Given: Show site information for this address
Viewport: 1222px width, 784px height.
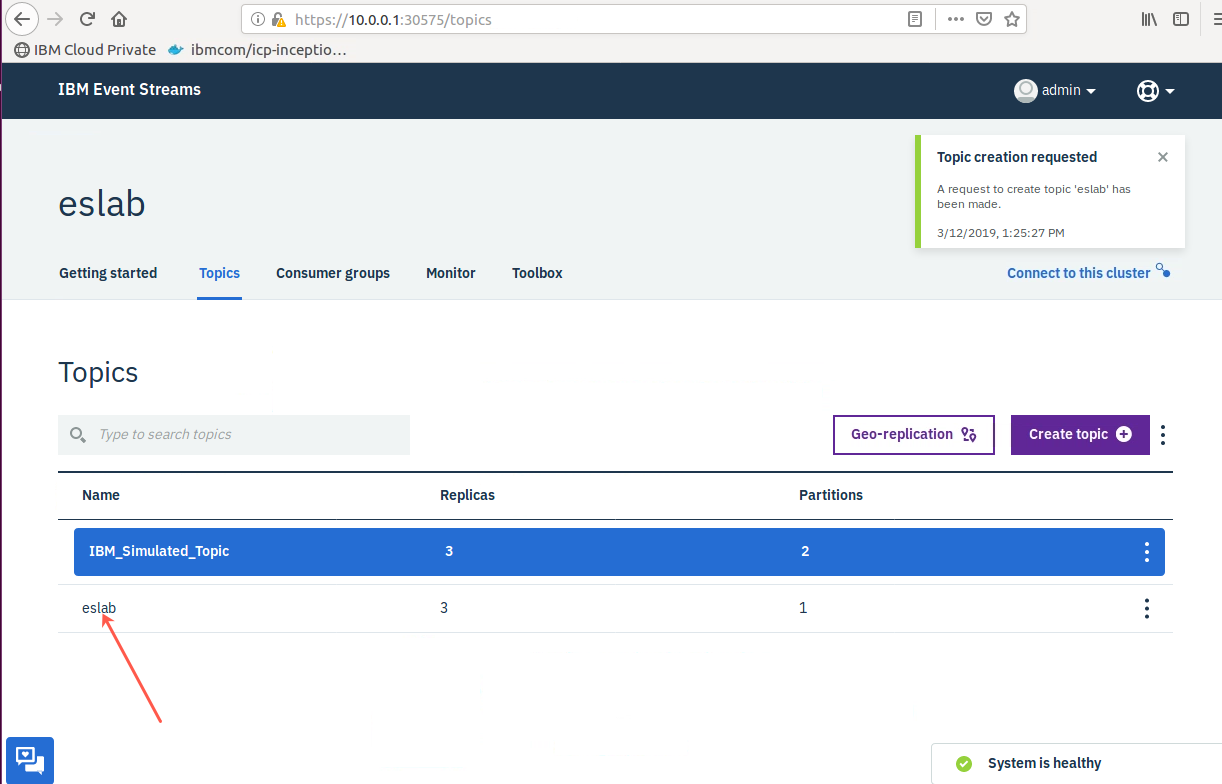Looking at the screenshot, I should coord(258,19).
